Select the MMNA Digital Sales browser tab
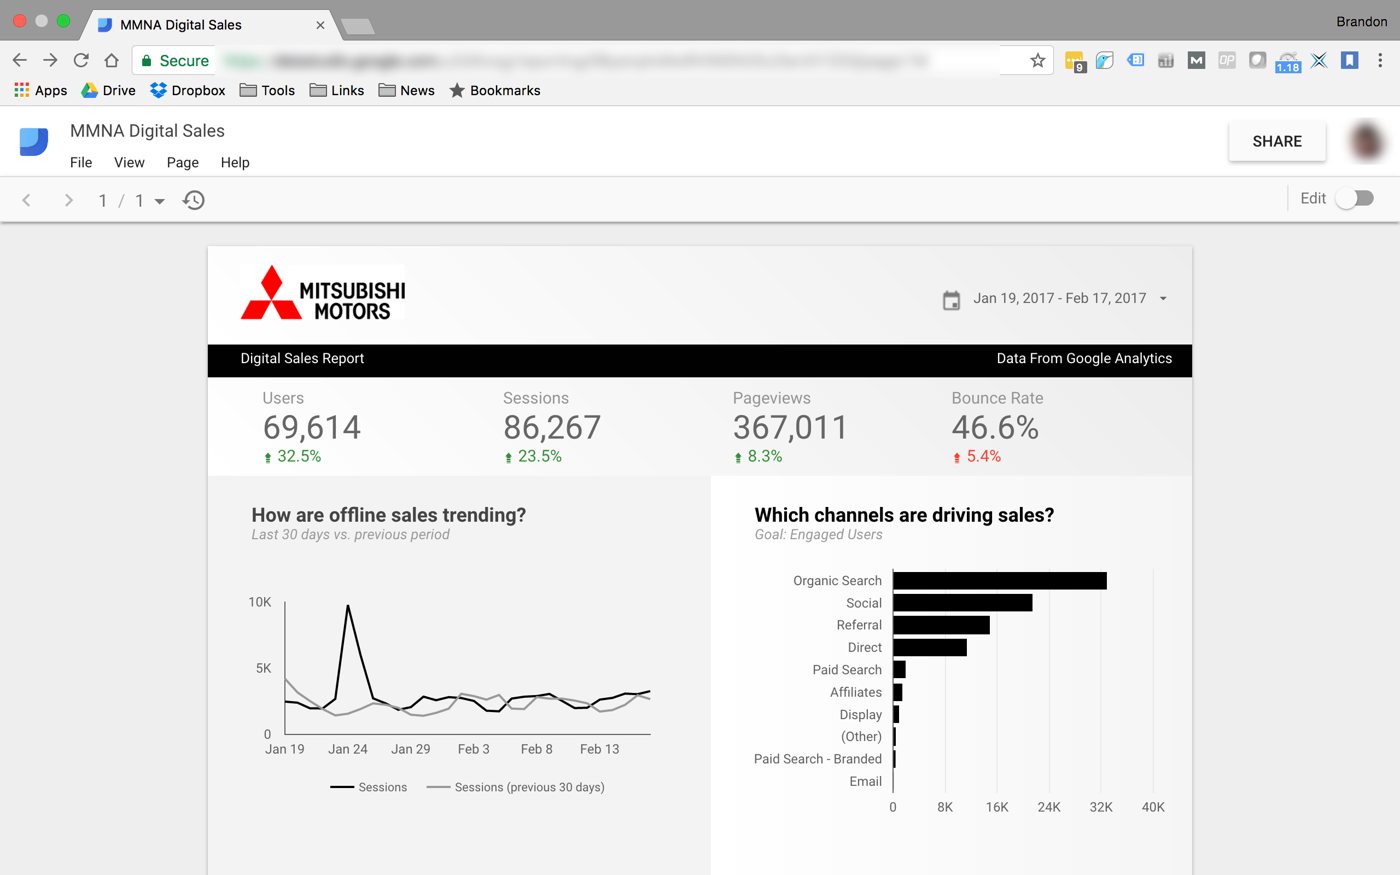 (208, 24)
